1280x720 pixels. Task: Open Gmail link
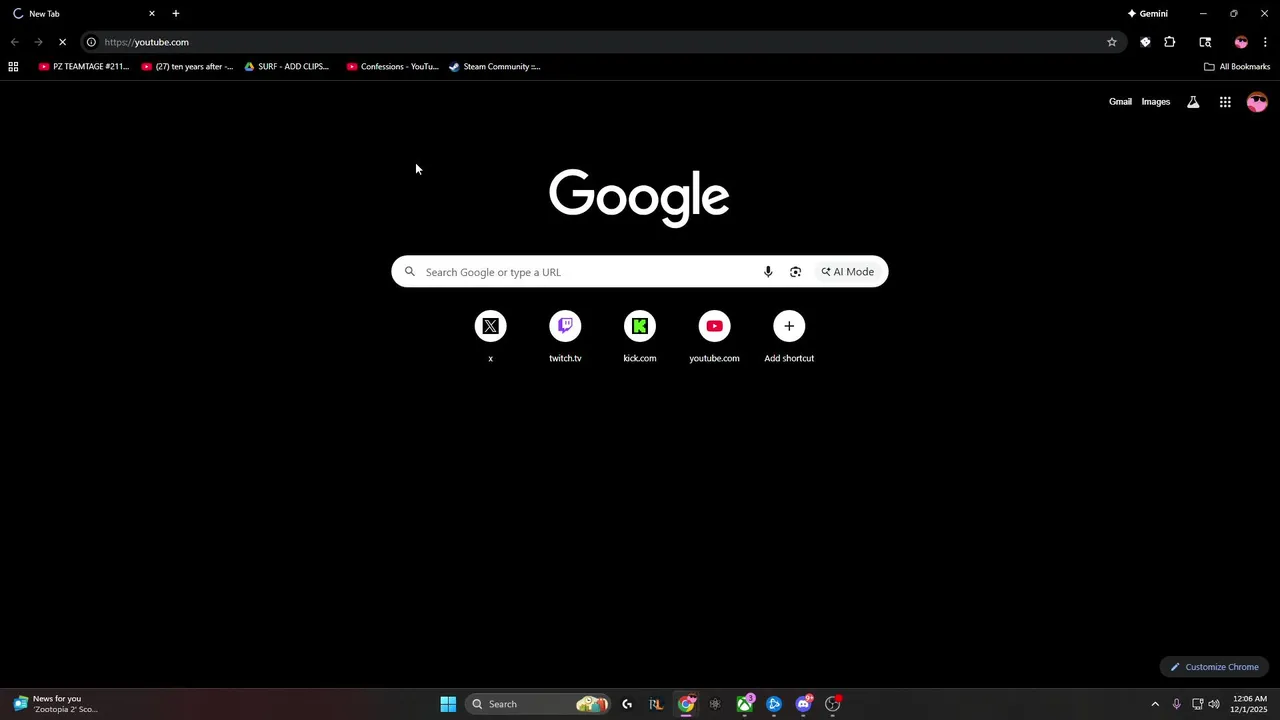coord(1120,102)
